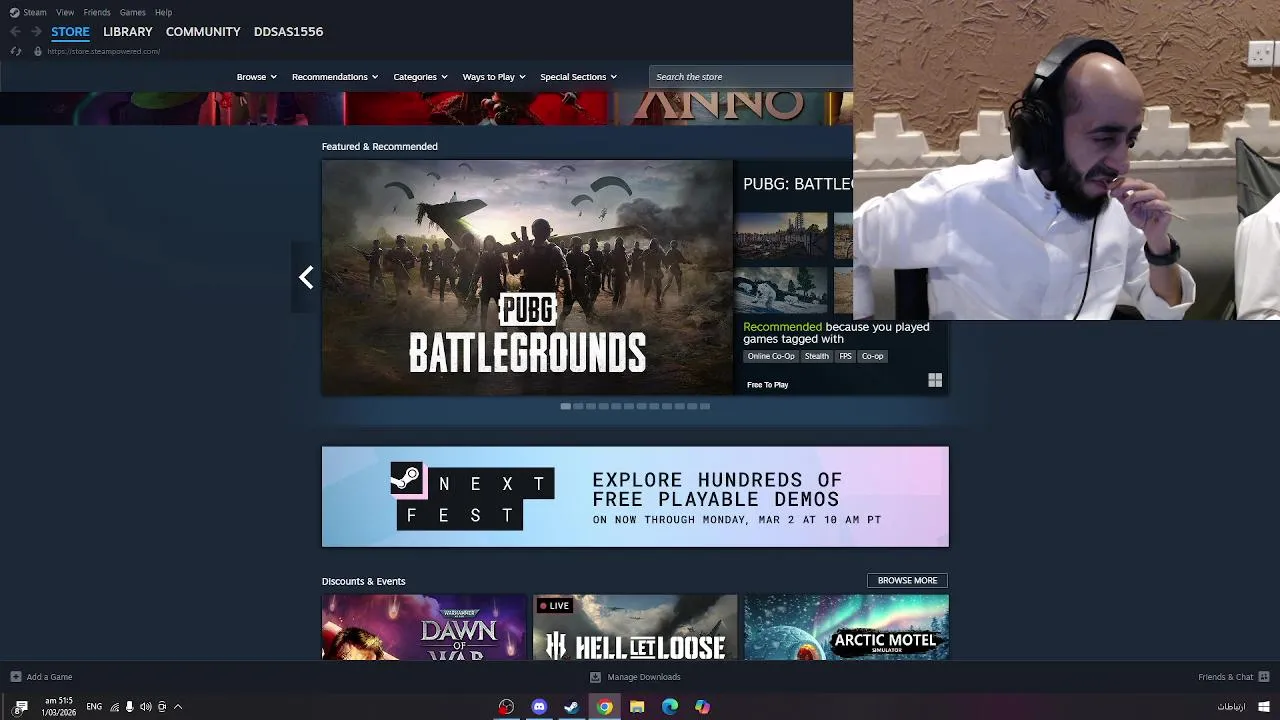Open Discord from the taskbar
The image size is (1280, 720).
tap(539, 707)
